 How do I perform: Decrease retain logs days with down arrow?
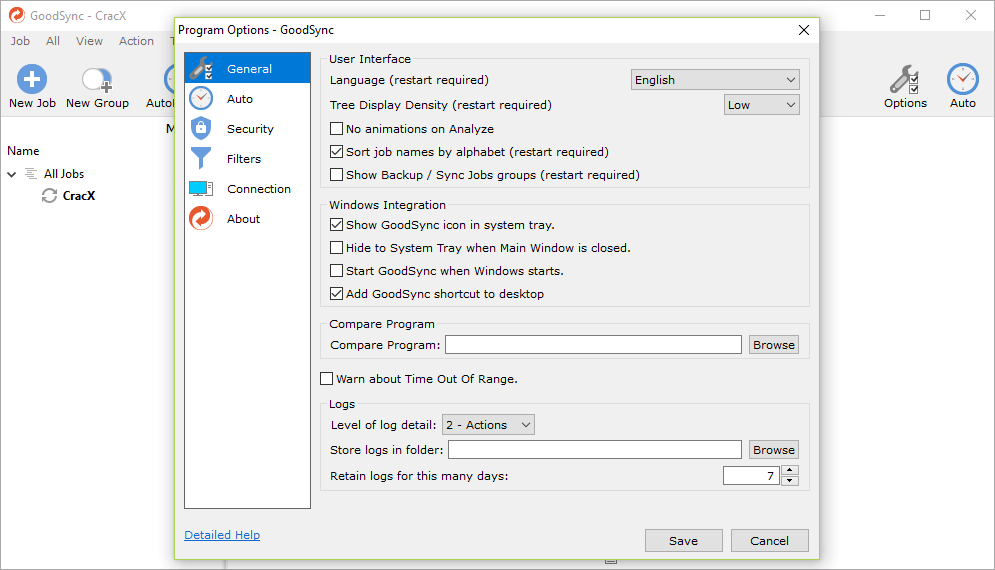tap(789, 481)
